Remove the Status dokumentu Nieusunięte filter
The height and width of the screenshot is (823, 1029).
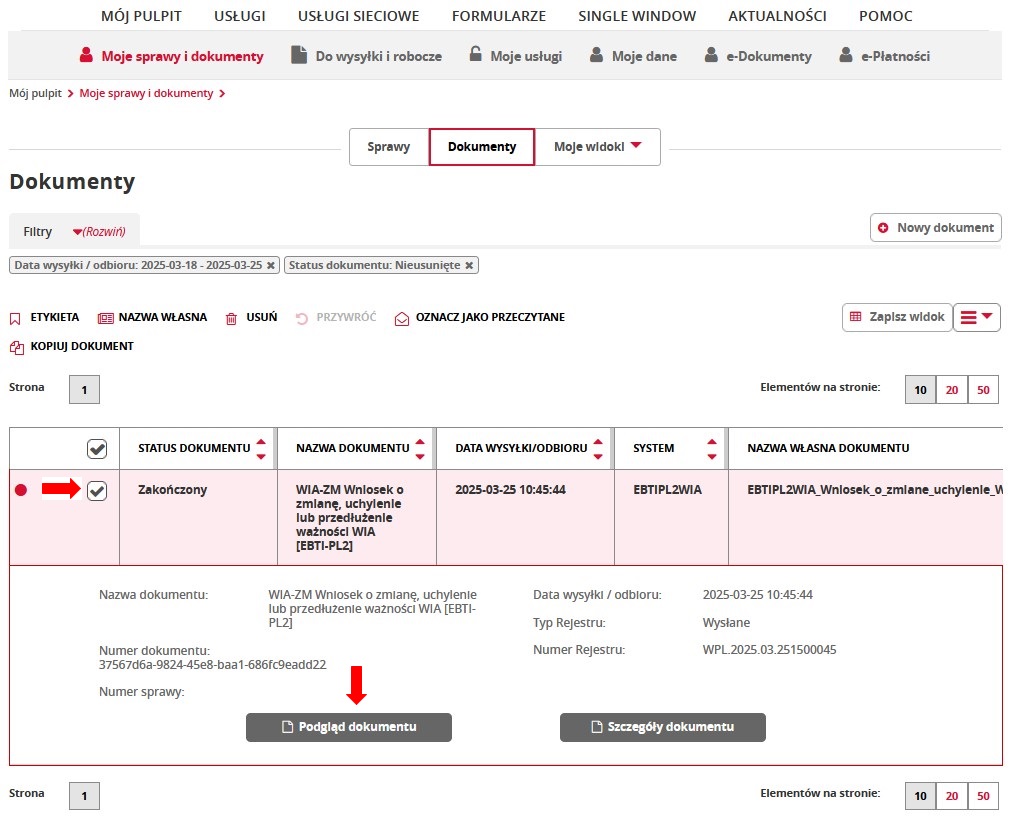(468, 265)
